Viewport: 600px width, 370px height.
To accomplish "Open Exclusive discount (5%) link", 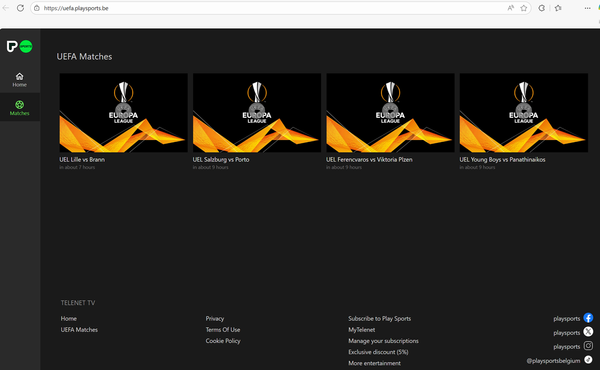I will (378, 352).
